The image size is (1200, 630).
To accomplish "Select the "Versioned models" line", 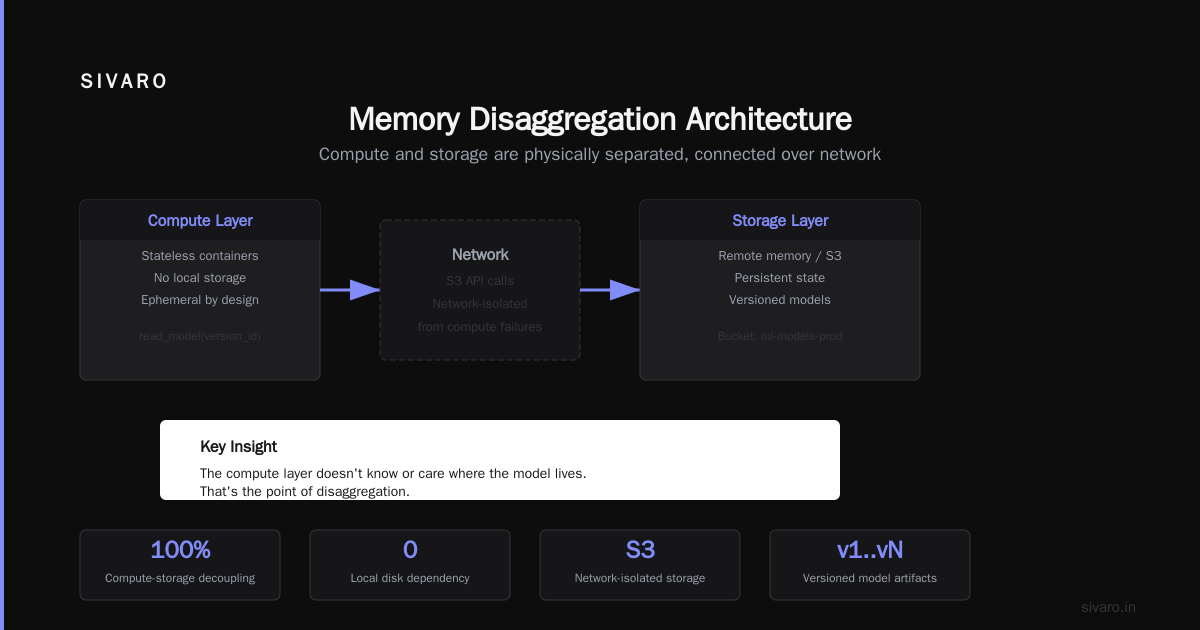I will [x=780, y=300].
